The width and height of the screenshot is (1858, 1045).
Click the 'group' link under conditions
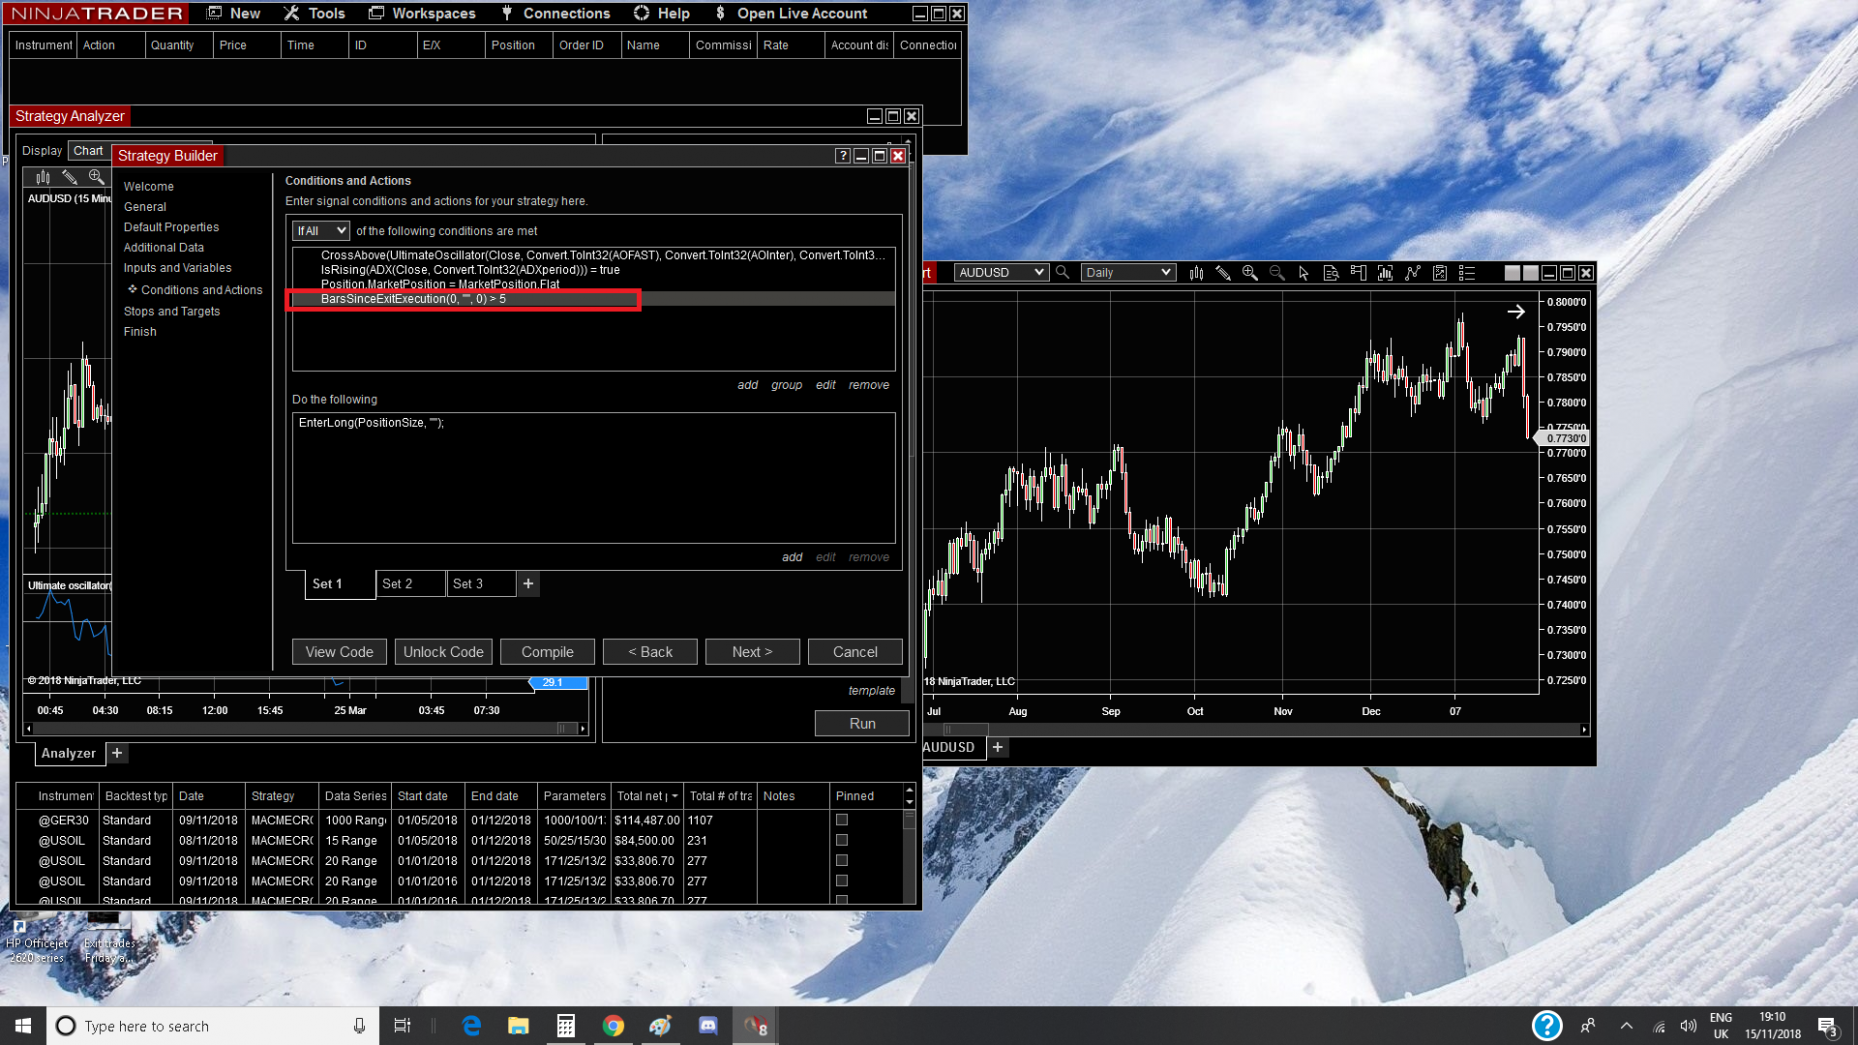[786, 385]
